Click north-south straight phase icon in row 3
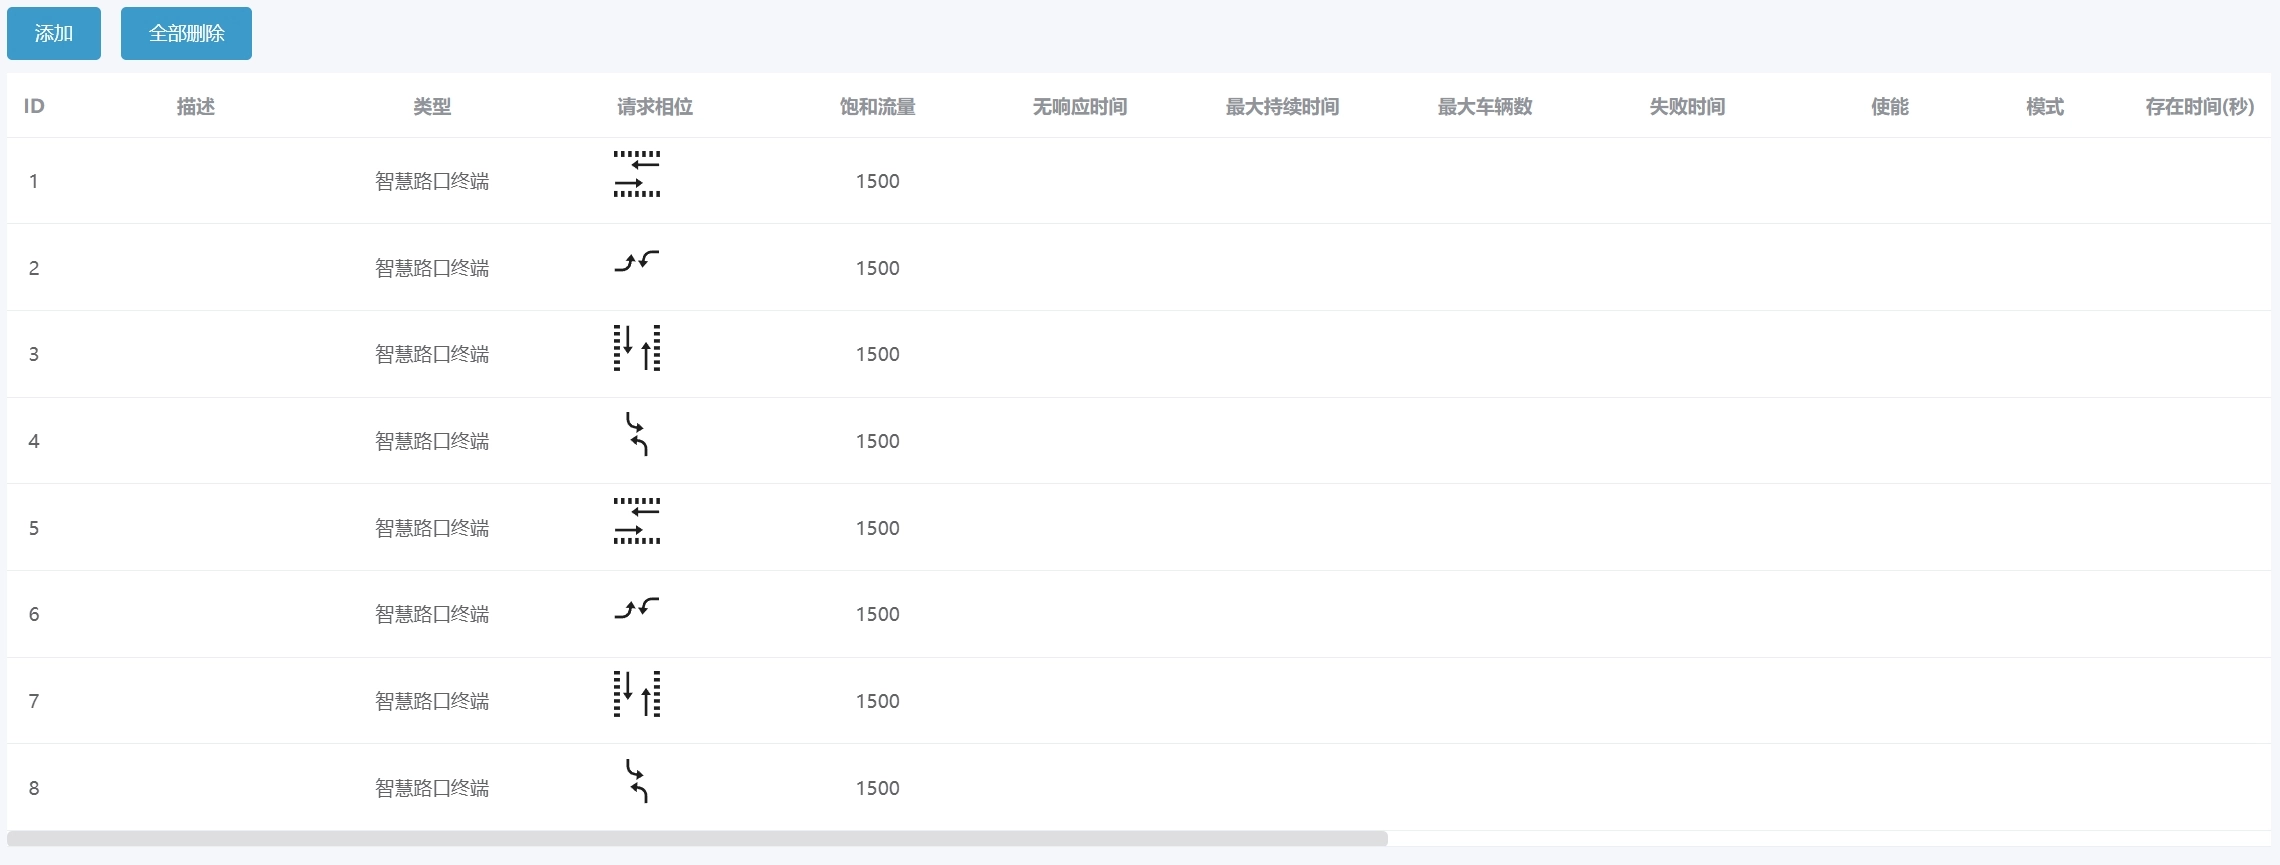This screenshot has width=2280, height=865. click(637, 348)
